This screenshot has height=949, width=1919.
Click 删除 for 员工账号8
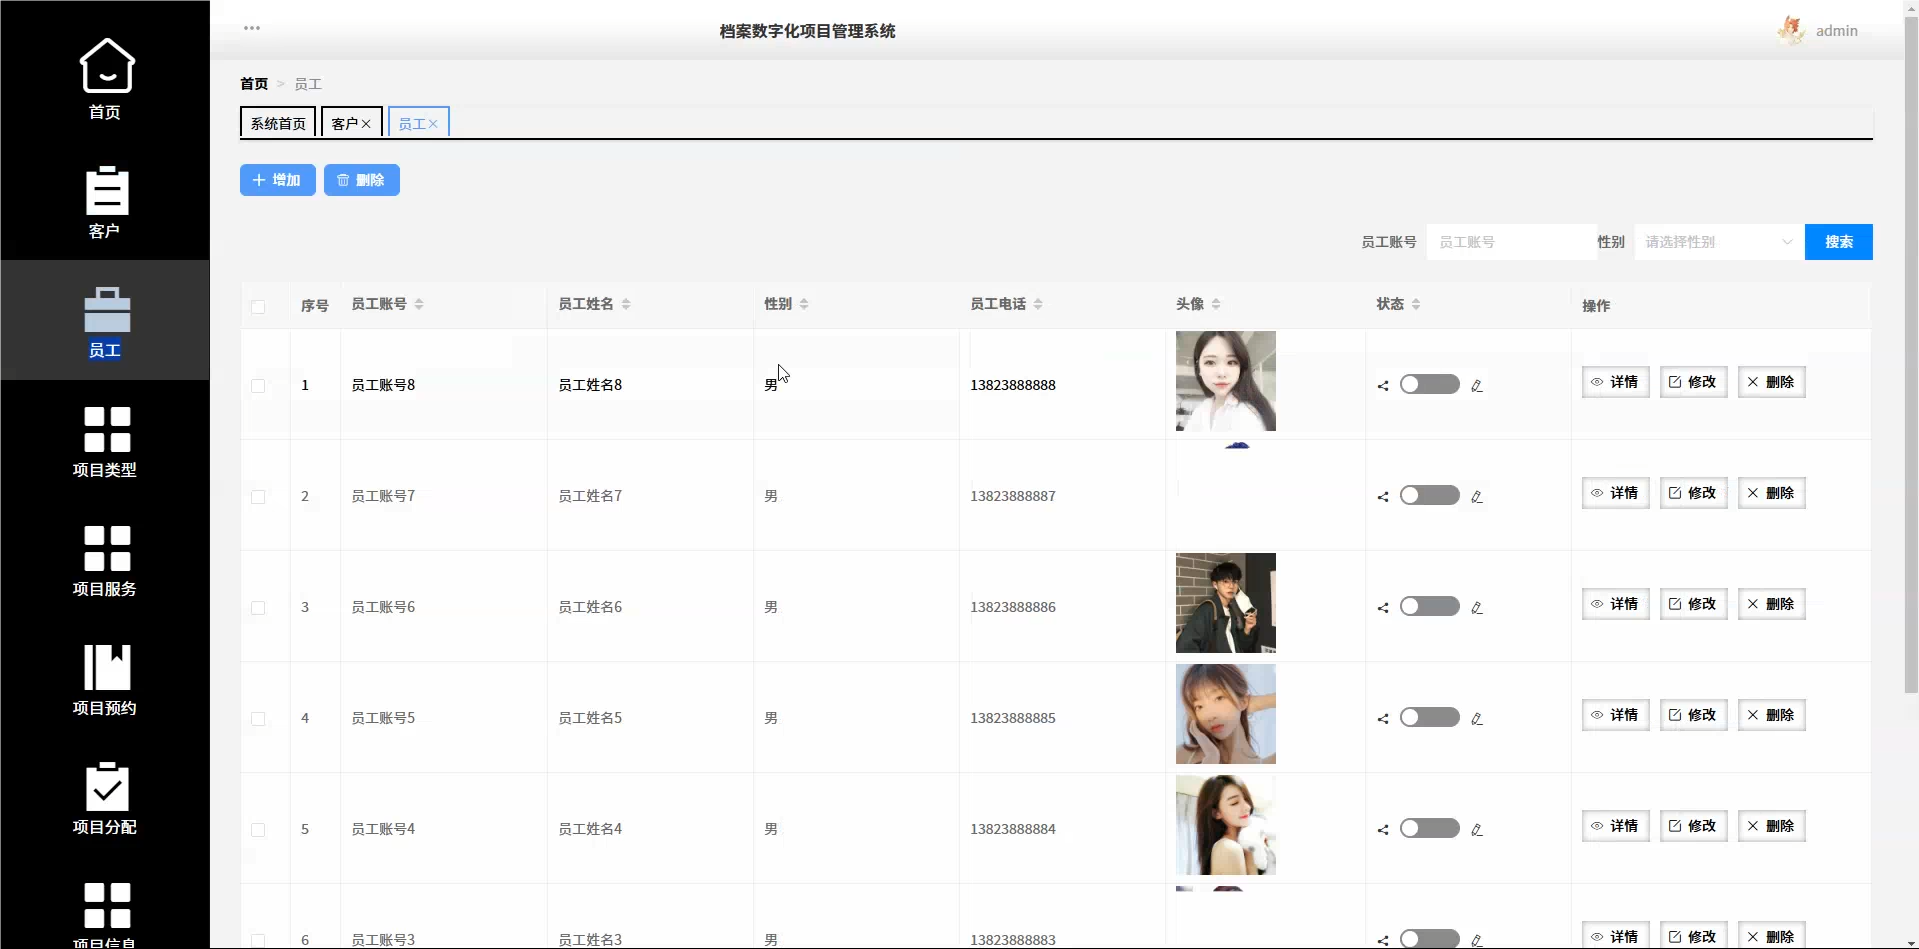(x=1772, y=382)
